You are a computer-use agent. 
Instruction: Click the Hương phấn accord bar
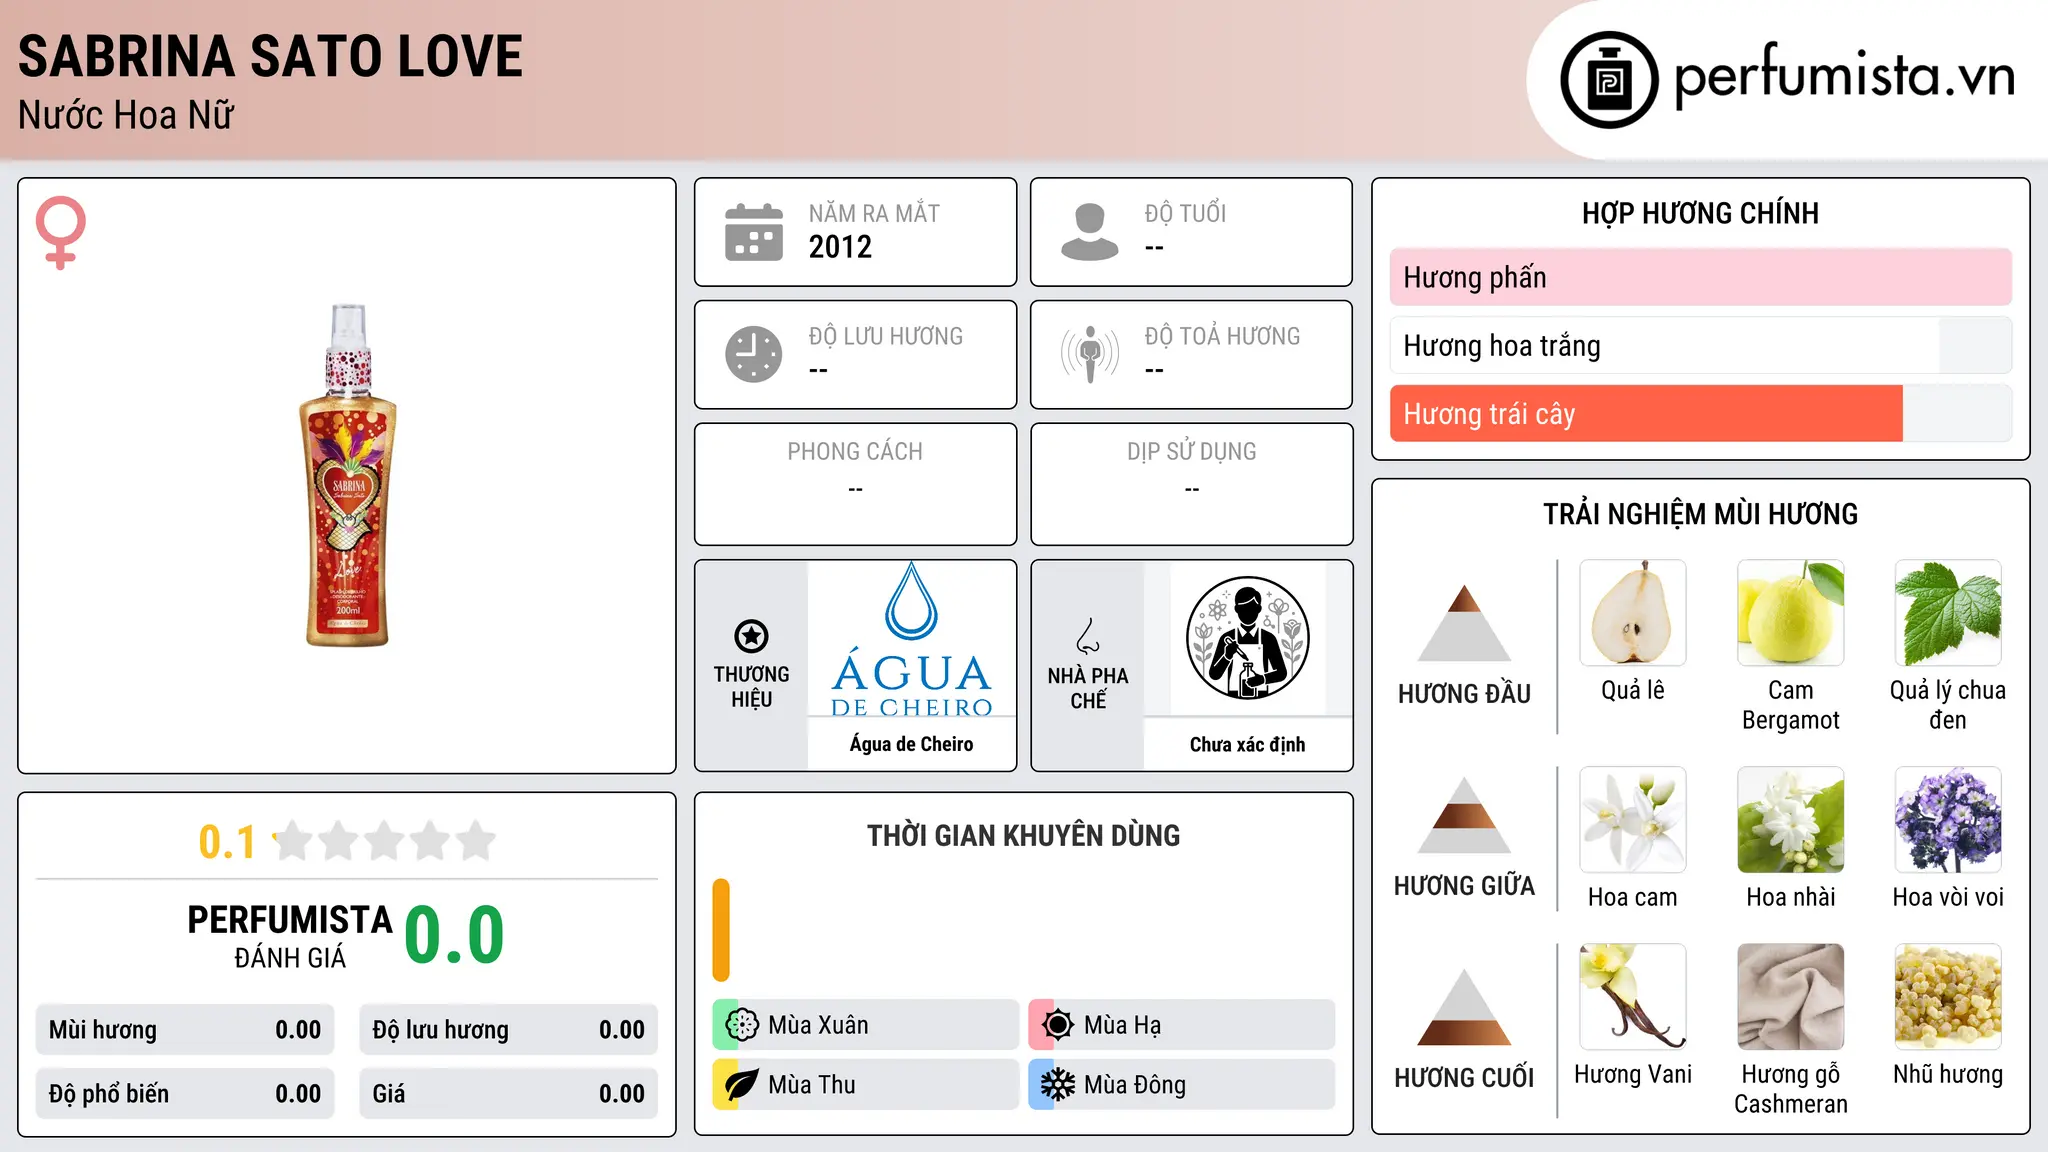point(1700,277)
